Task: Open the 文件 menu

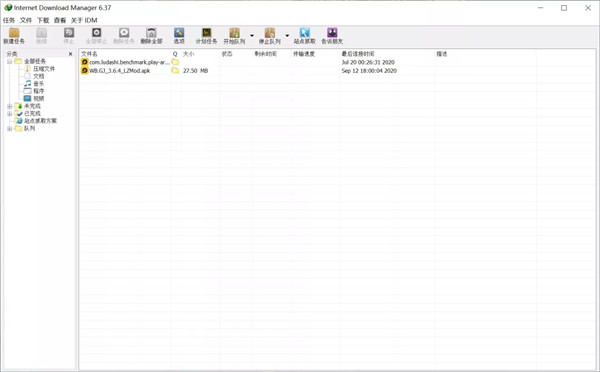Action: (26, 20)
